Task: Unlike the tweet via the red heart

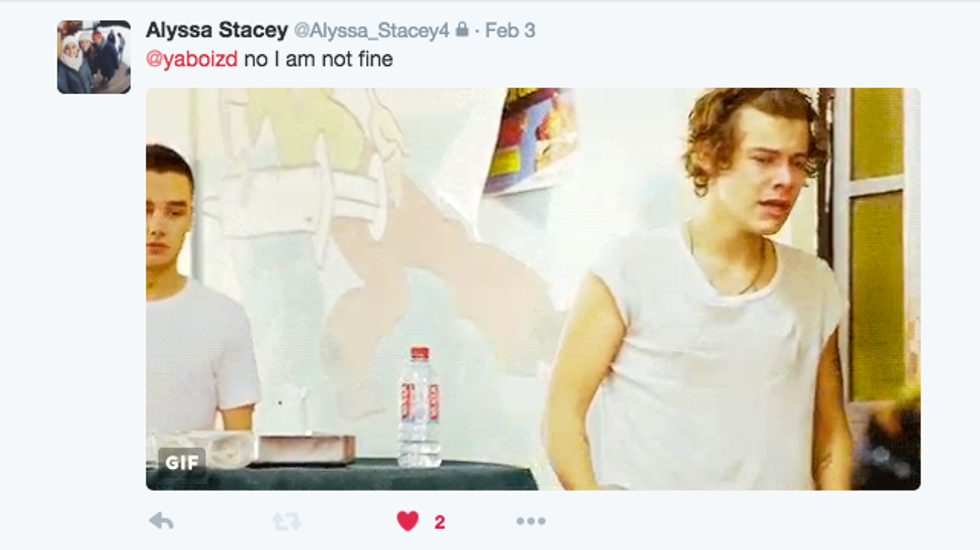Action: 408,521
